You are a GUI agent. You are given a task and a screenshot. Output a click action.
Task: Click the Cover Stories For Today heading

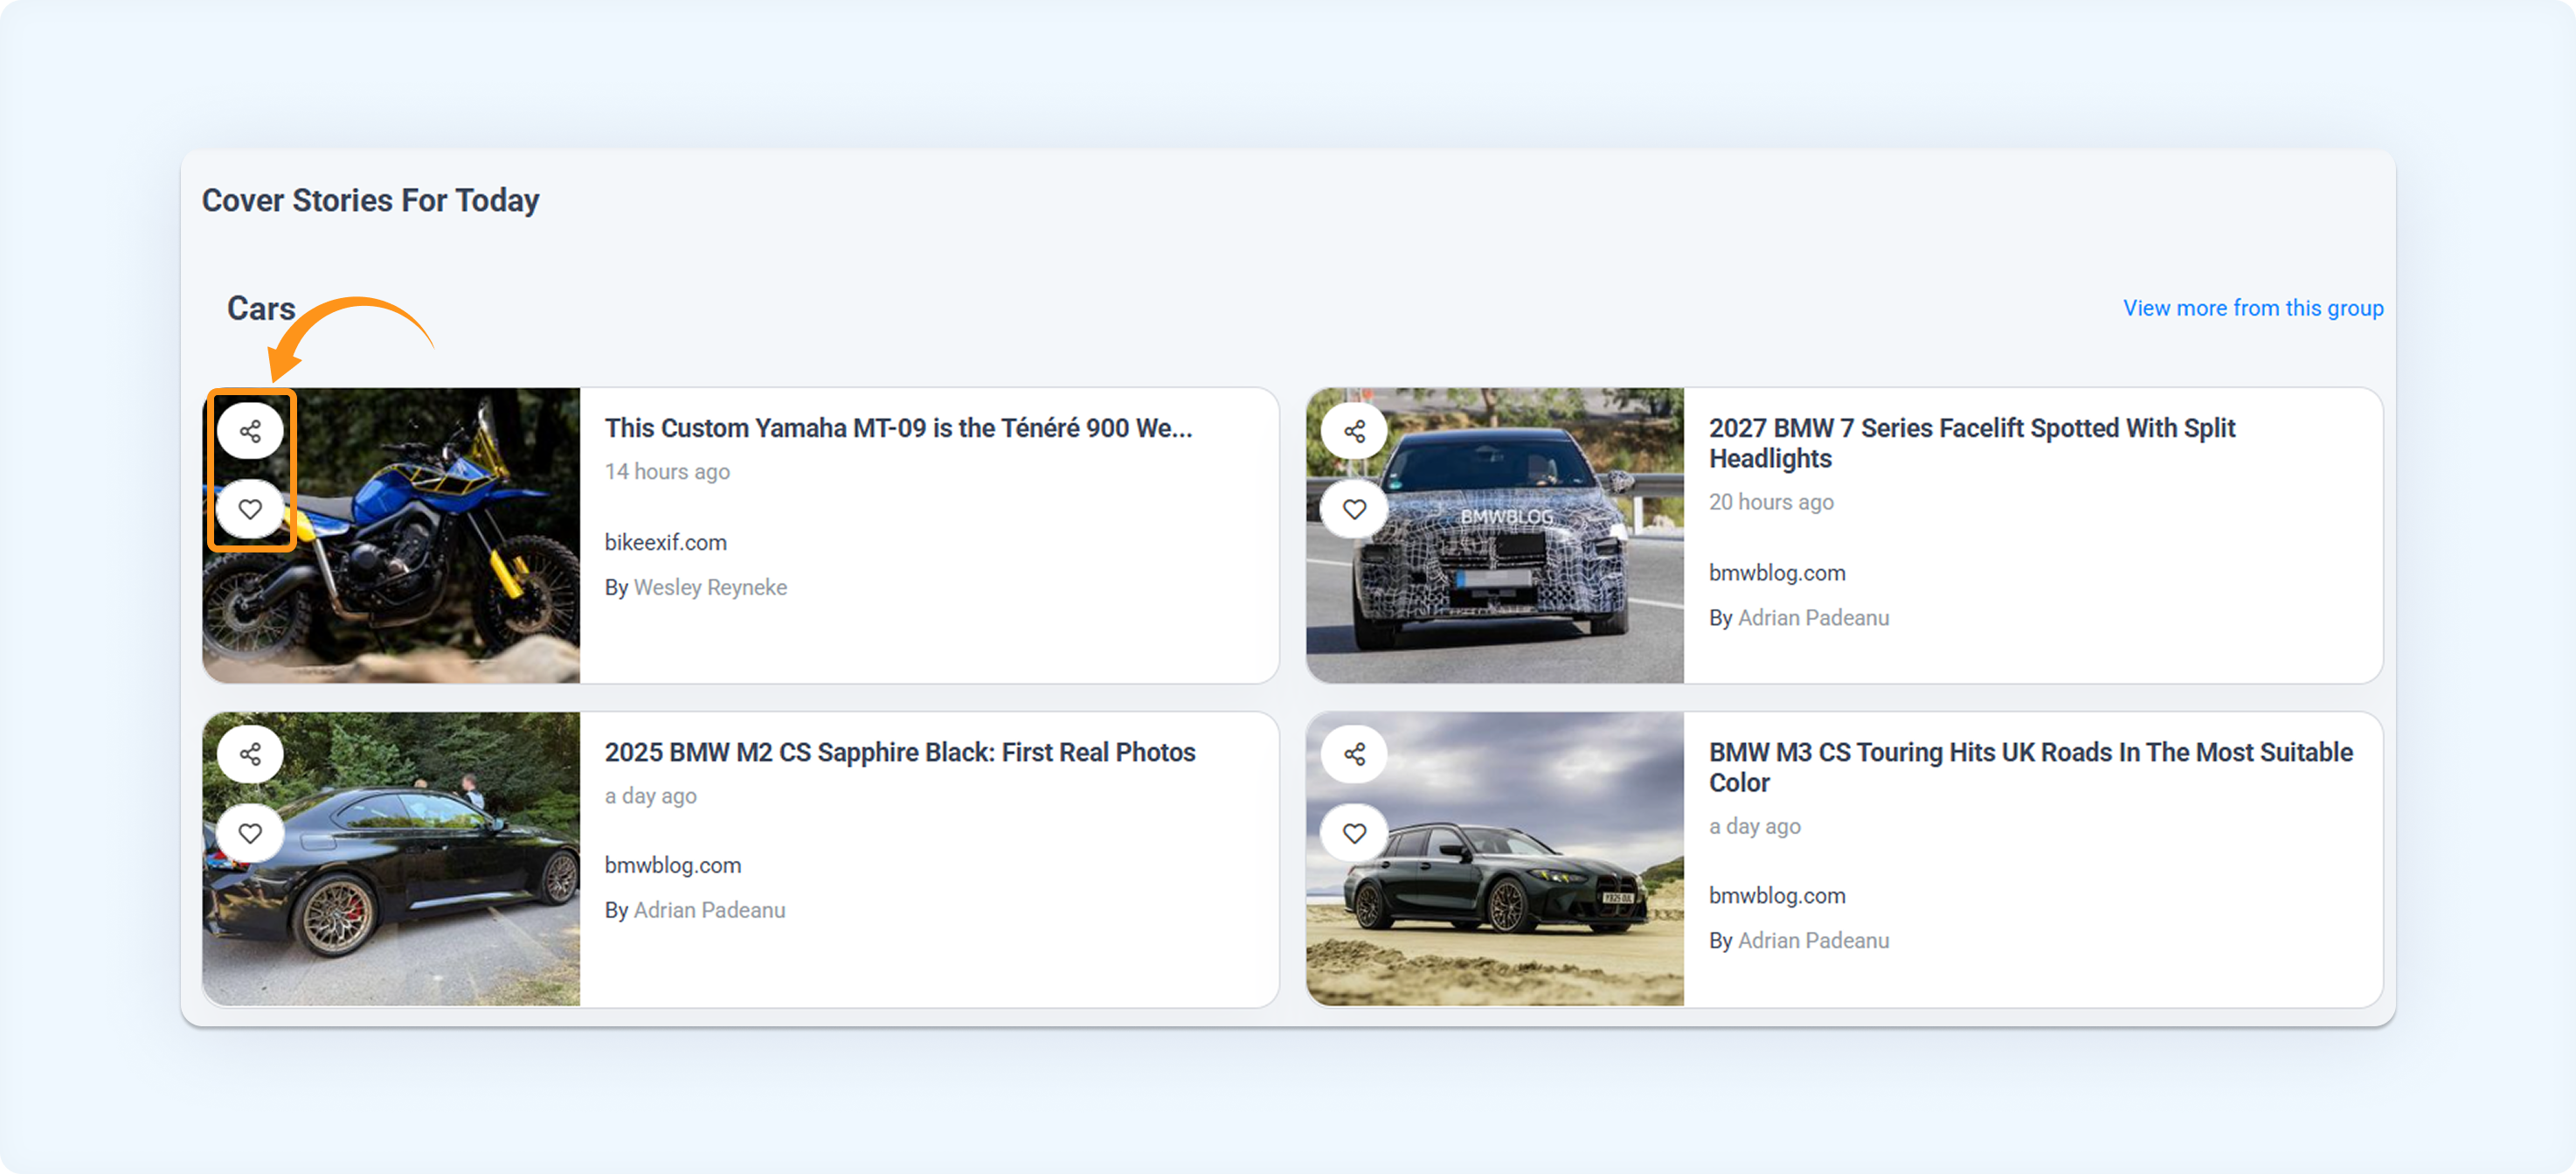click(370, 200)
